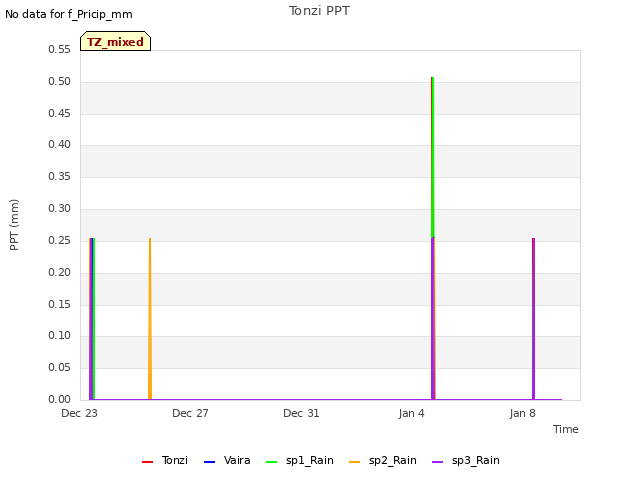Click the 'No data for f_Pricip_mm' message
Screen dimensions: 640x480
point(69,14)
